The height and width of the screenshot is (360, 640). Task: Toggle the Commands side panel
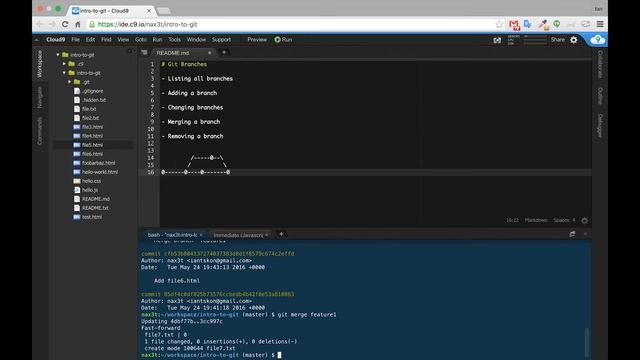click(40, 131)
